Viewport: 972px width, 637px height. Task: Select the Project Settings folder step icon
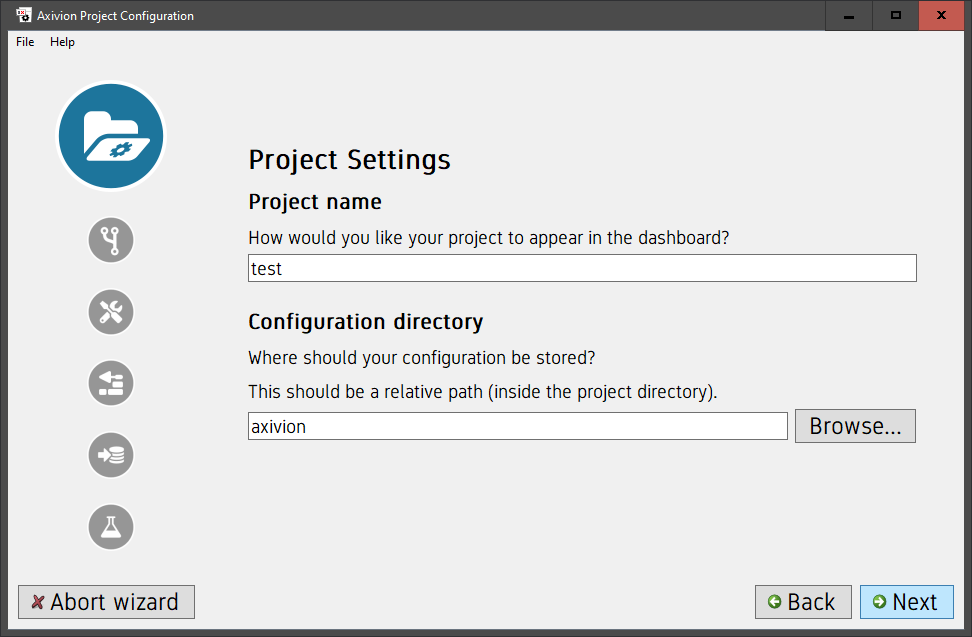[x=111, y=136]
